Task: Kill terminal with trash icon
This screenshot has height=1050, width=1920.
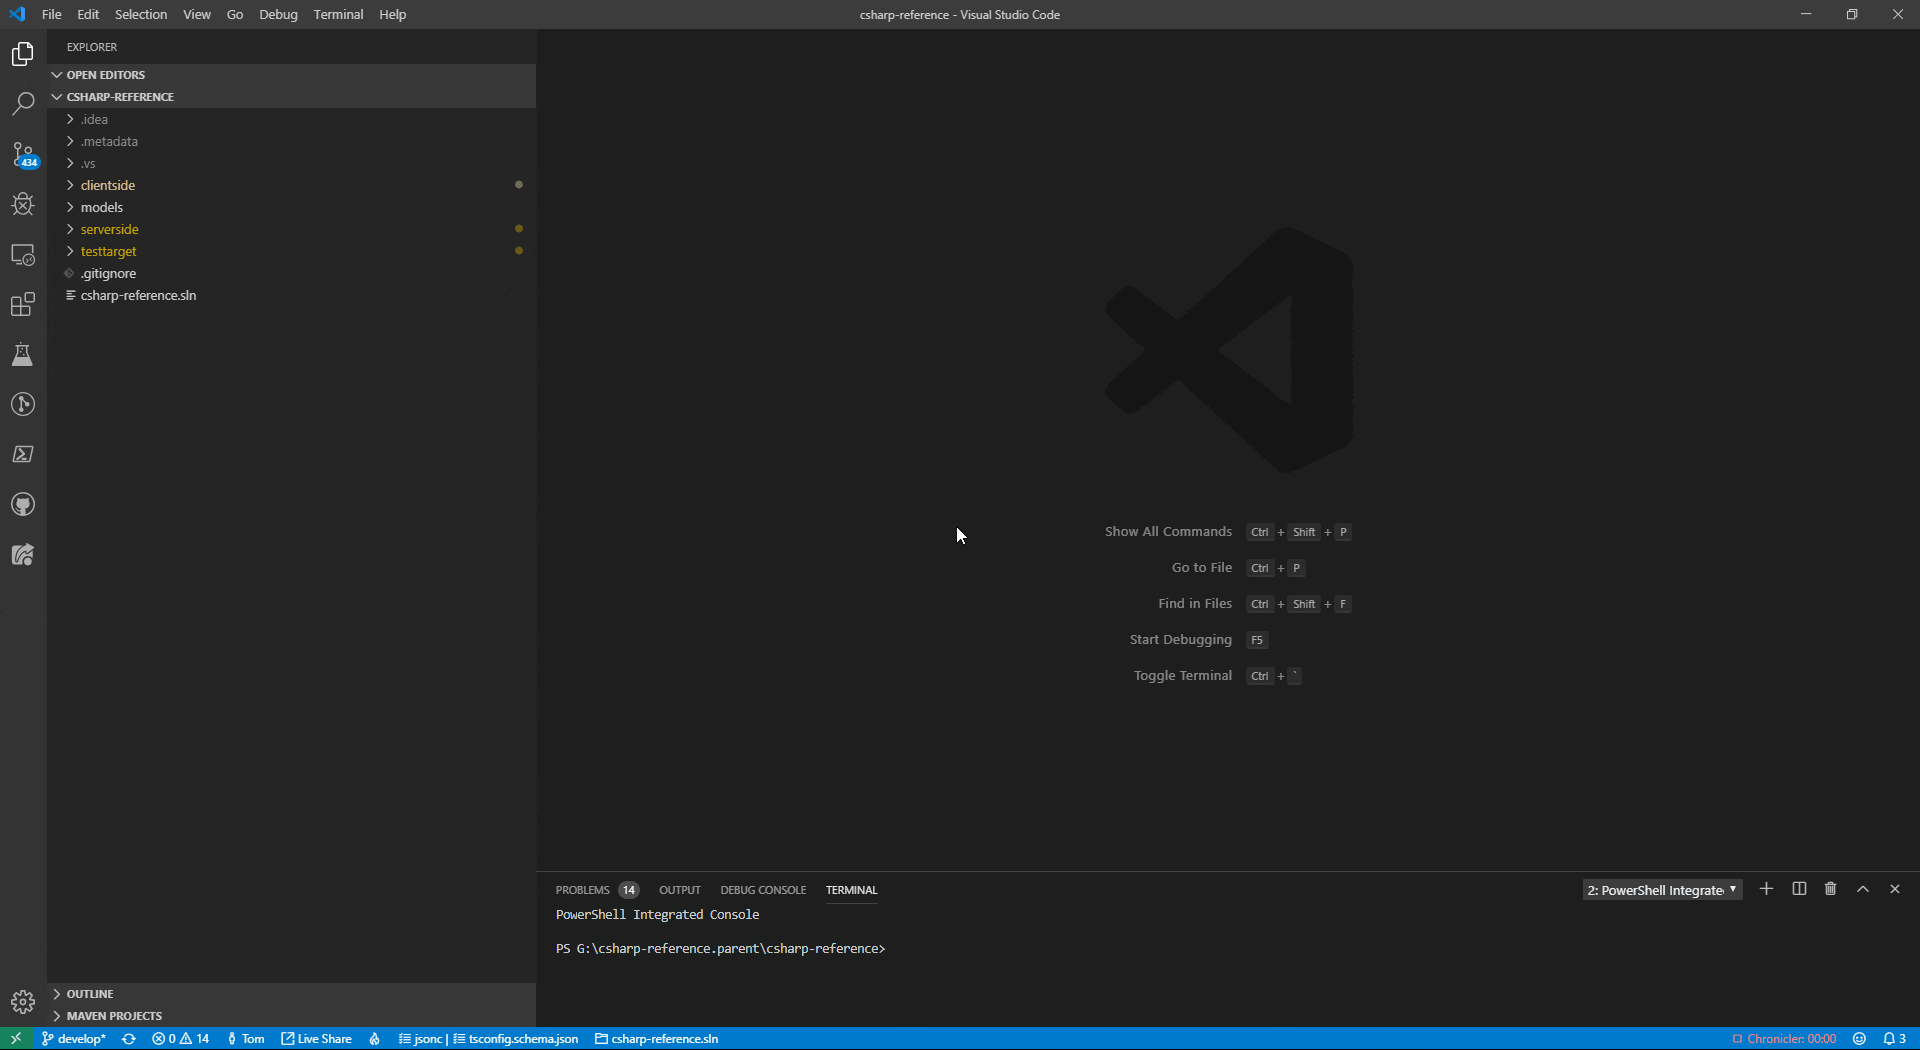Action: click(x=1830, y=889)
